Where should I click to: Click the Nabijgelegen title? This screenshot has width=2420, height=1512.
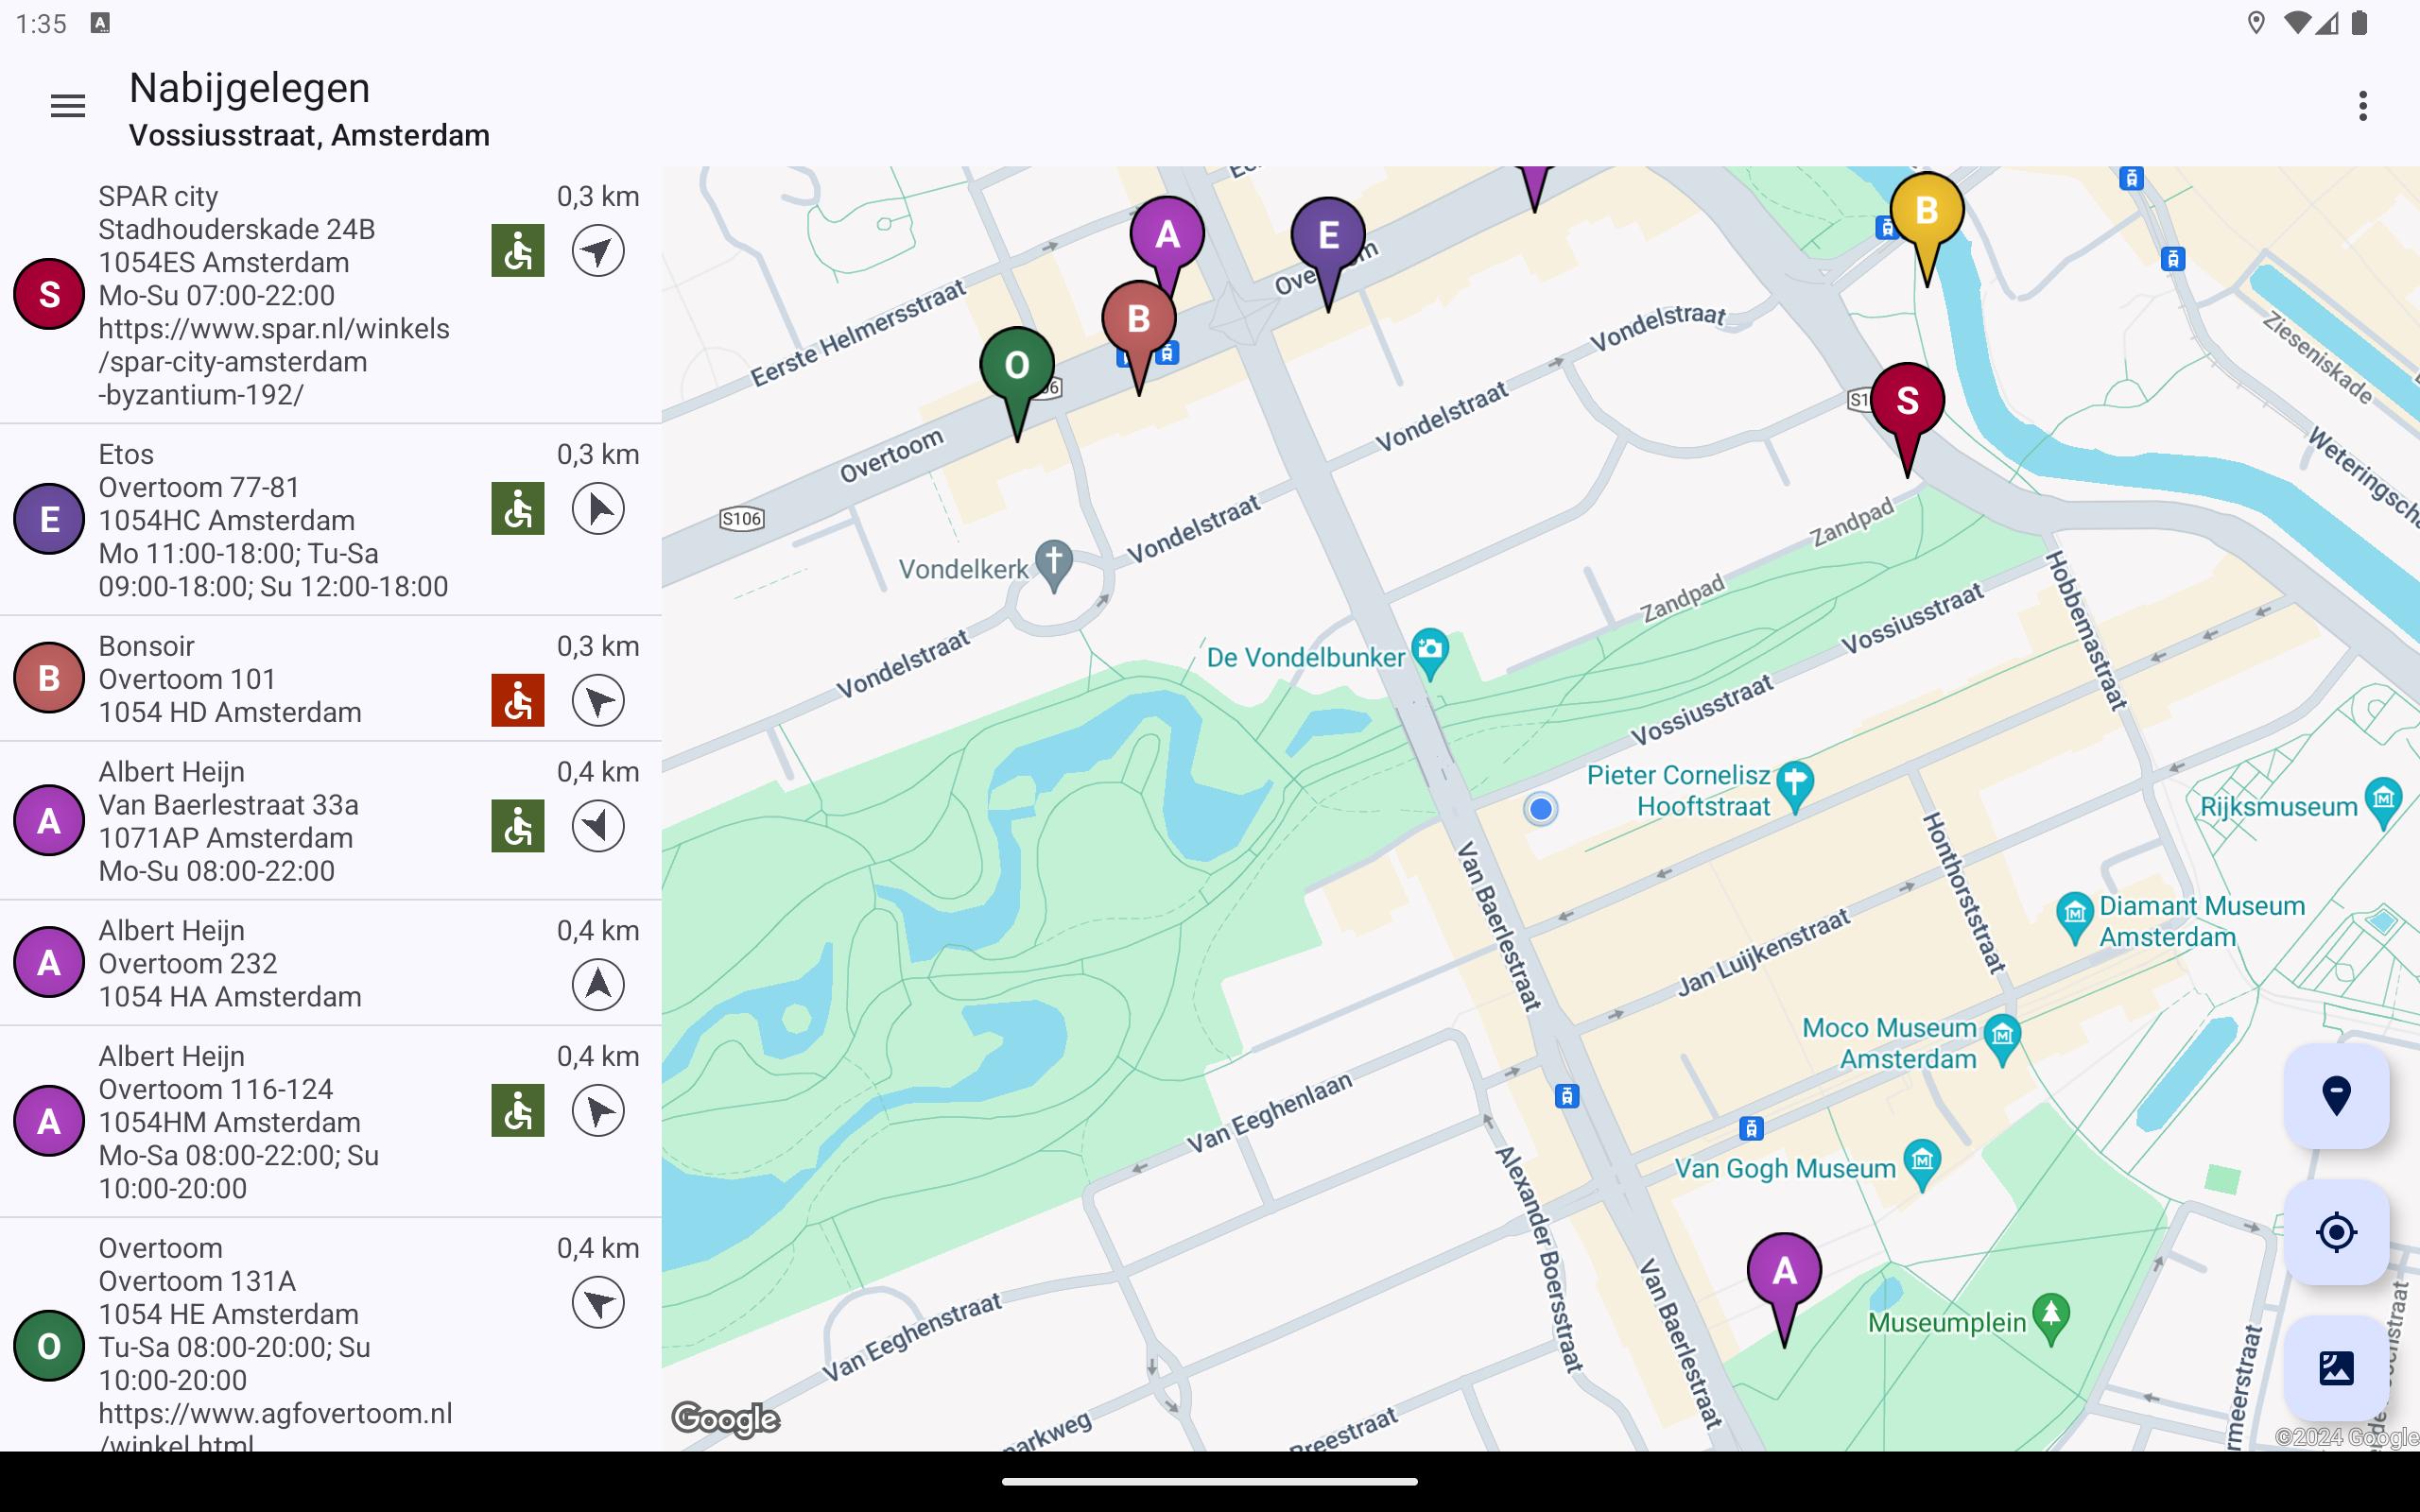coord(250,88)
